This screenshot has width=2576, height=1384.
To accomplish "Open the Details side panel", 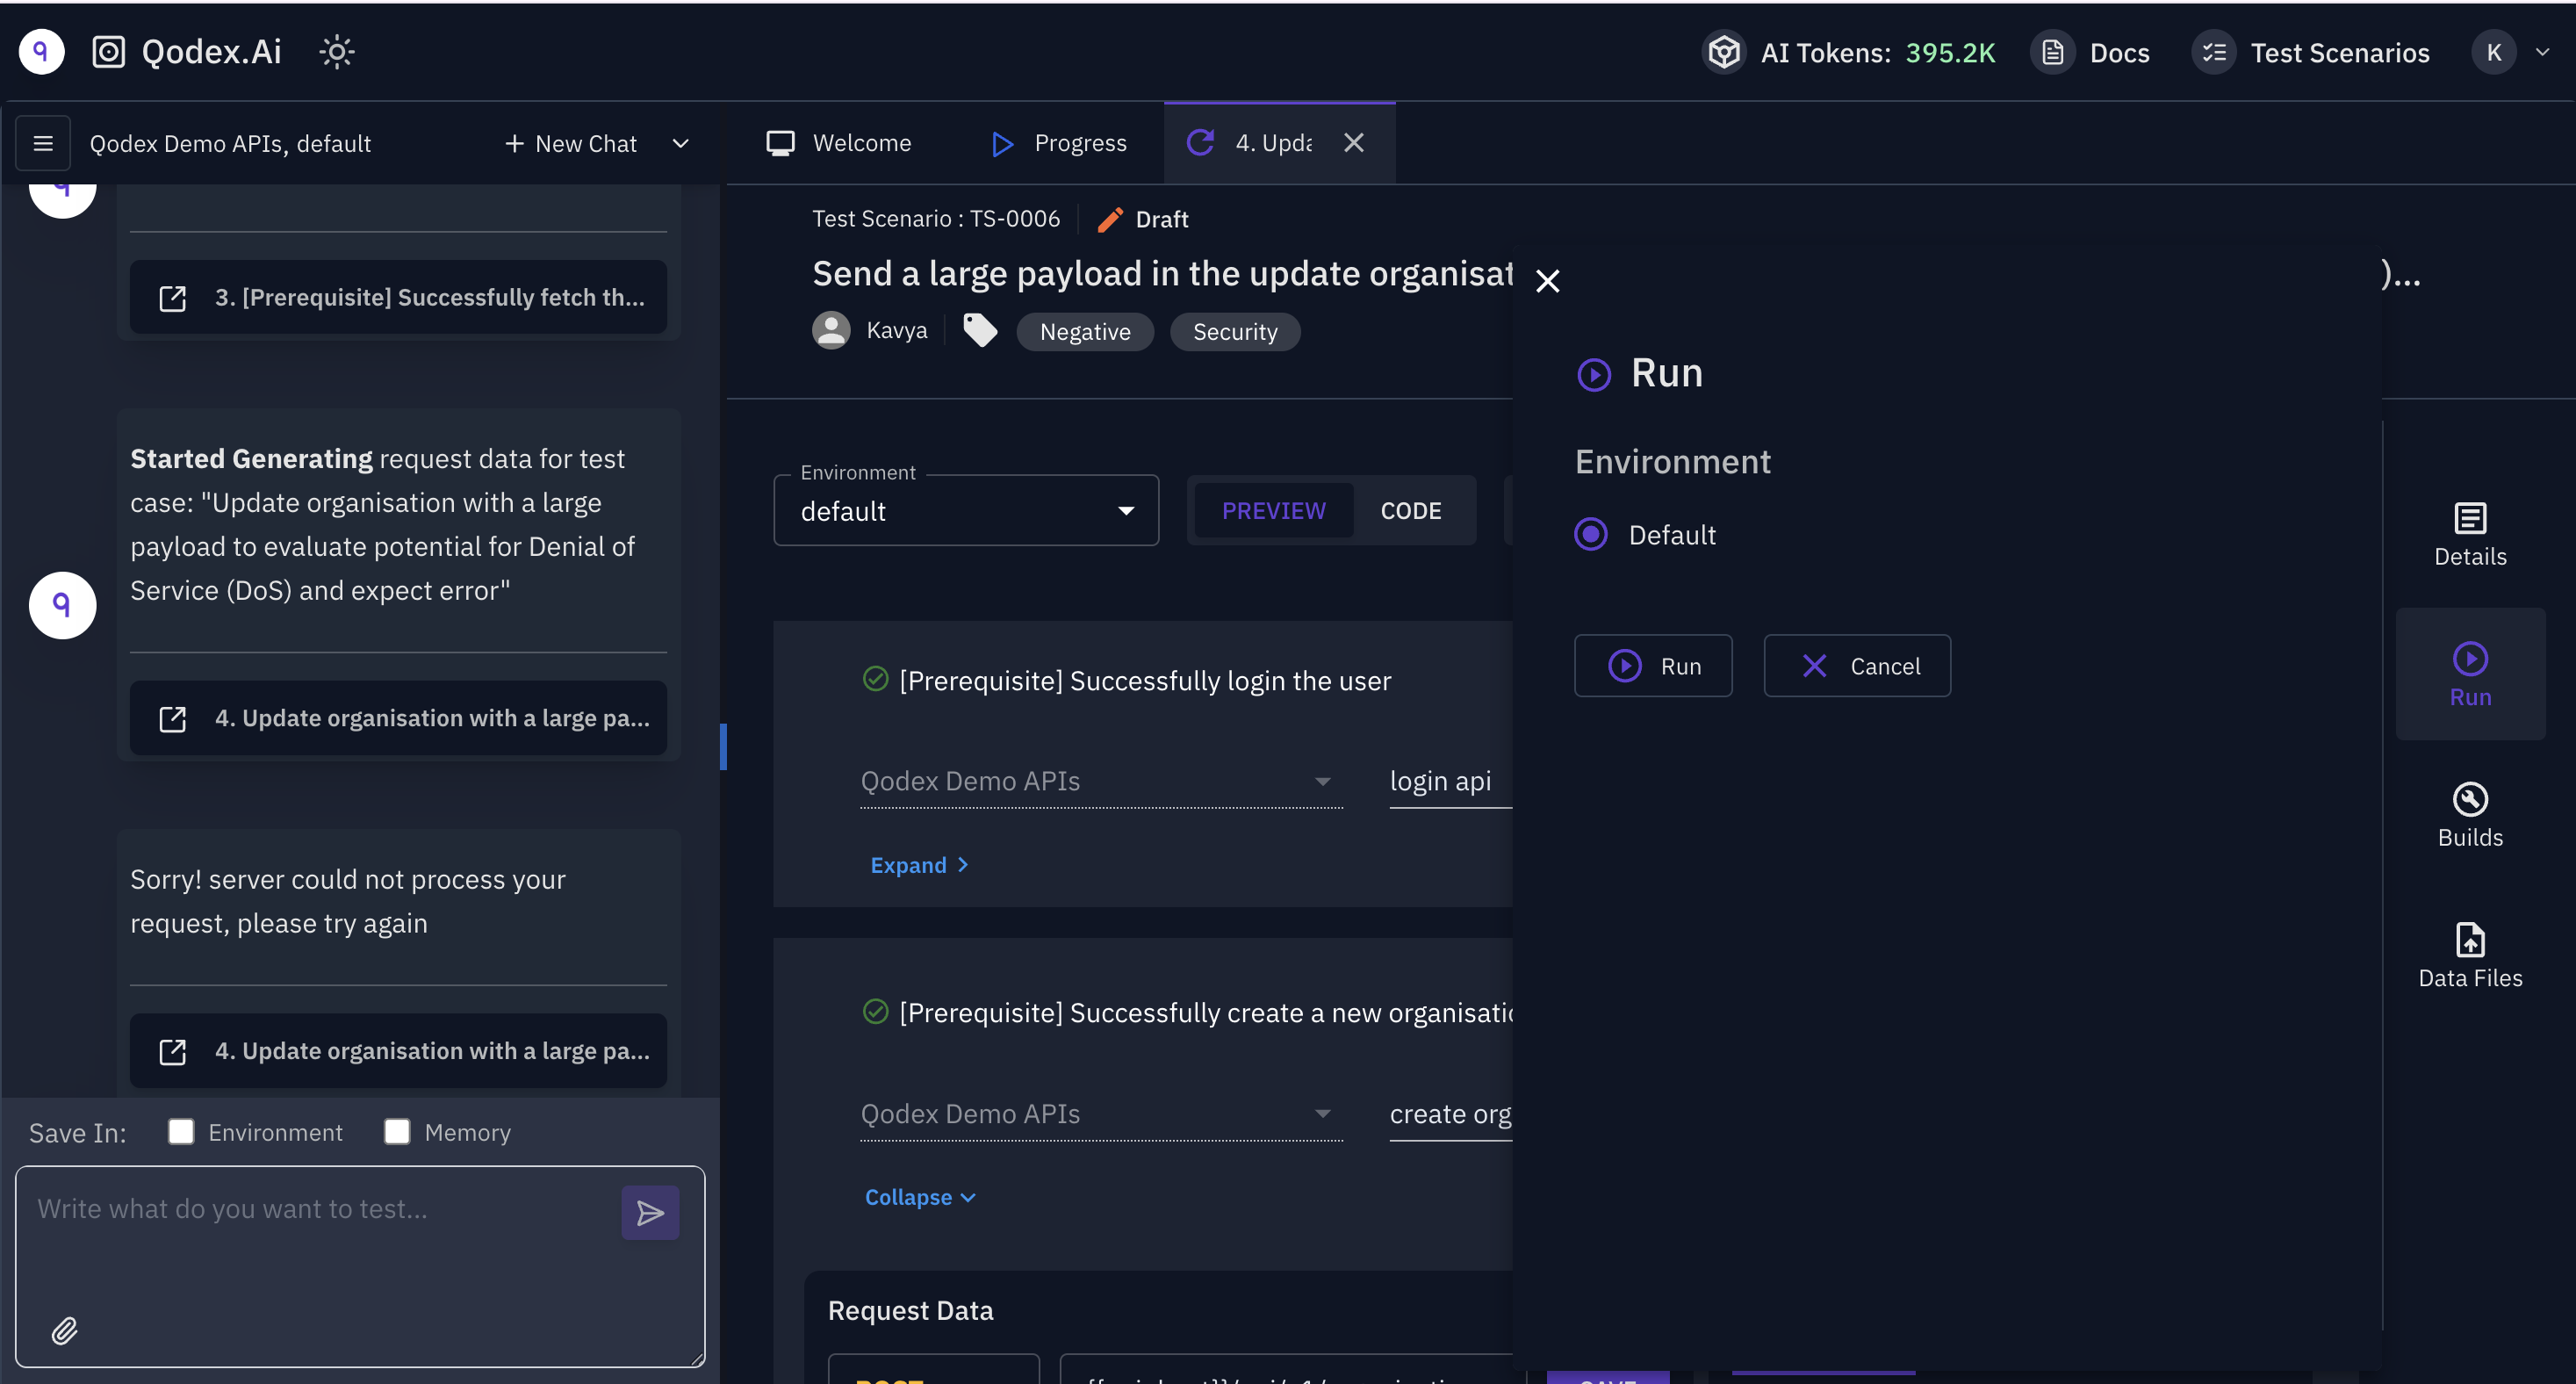I will tap(2470, 535).
